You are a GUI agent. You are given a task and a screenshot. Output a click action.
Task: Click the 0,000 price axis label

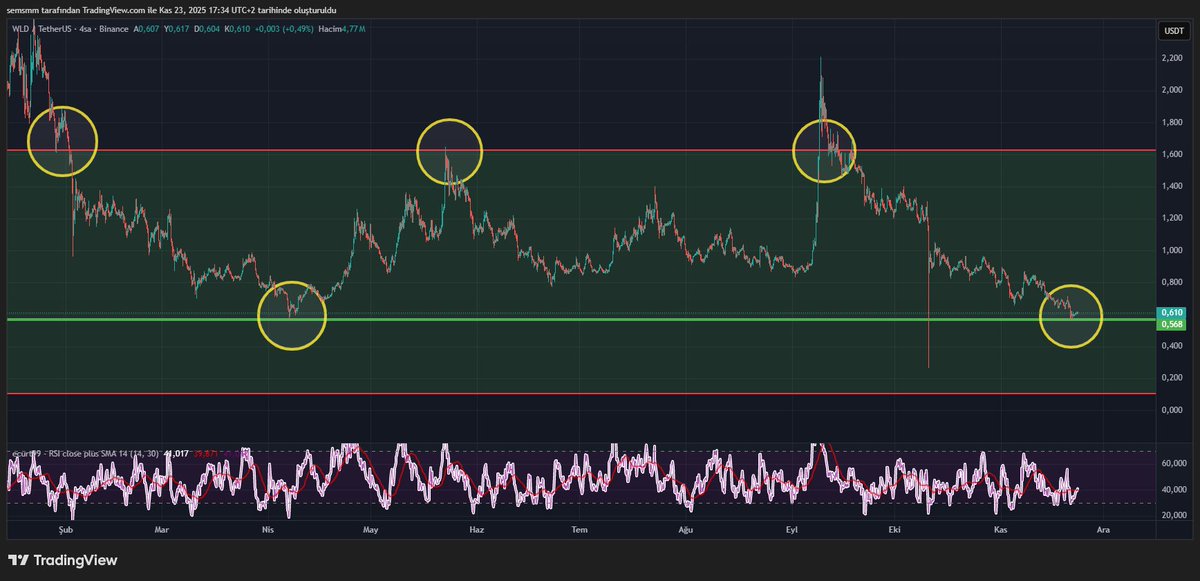tap(1172, 410)
